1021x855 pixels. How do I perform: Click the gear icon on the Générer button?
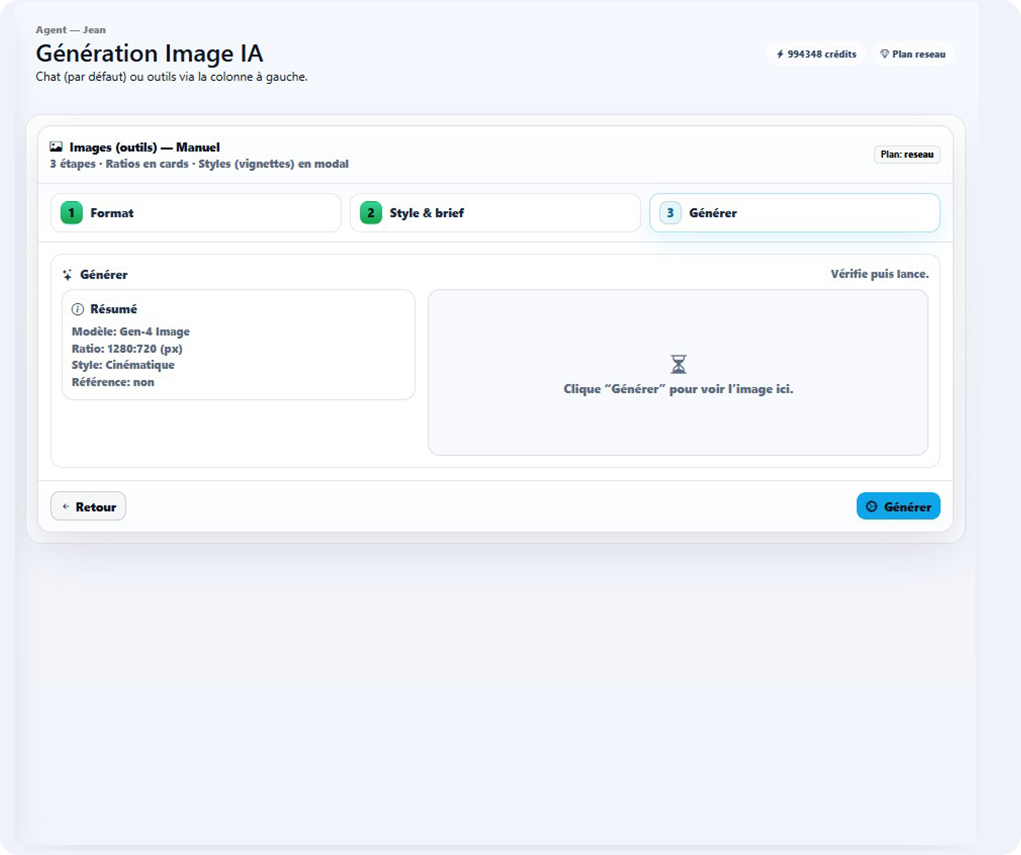[871, 506]
